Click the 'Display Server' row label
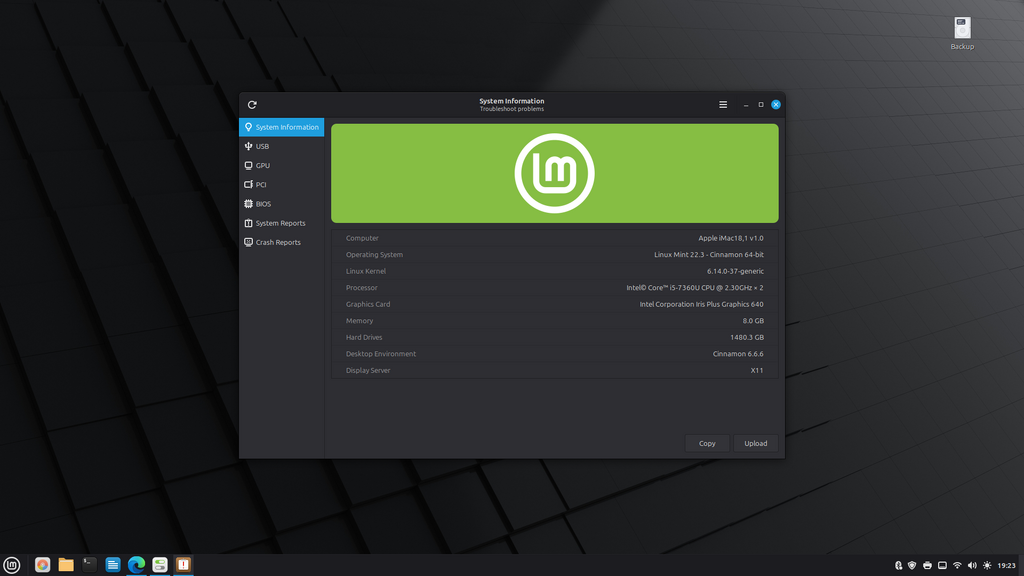Screen dimensions: 1024x576 [x=368, y=370]
